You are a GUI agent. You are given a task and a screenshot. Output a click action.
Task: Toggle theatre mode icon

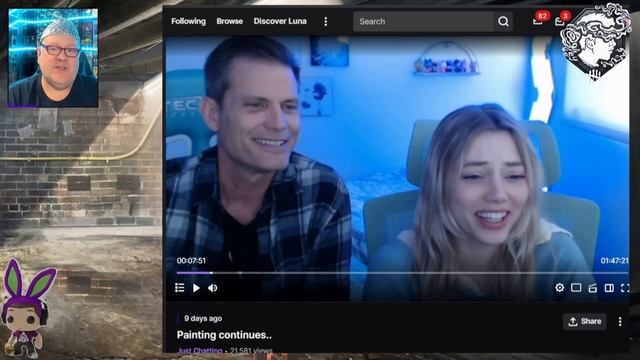click(609, 288)
